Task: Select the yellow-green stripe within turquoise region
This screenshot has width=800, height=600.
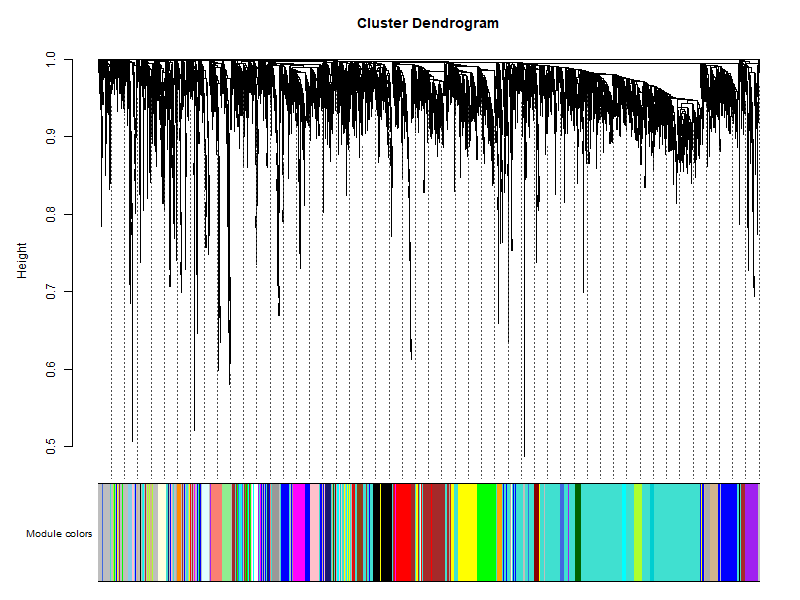Action: [638, 532]
